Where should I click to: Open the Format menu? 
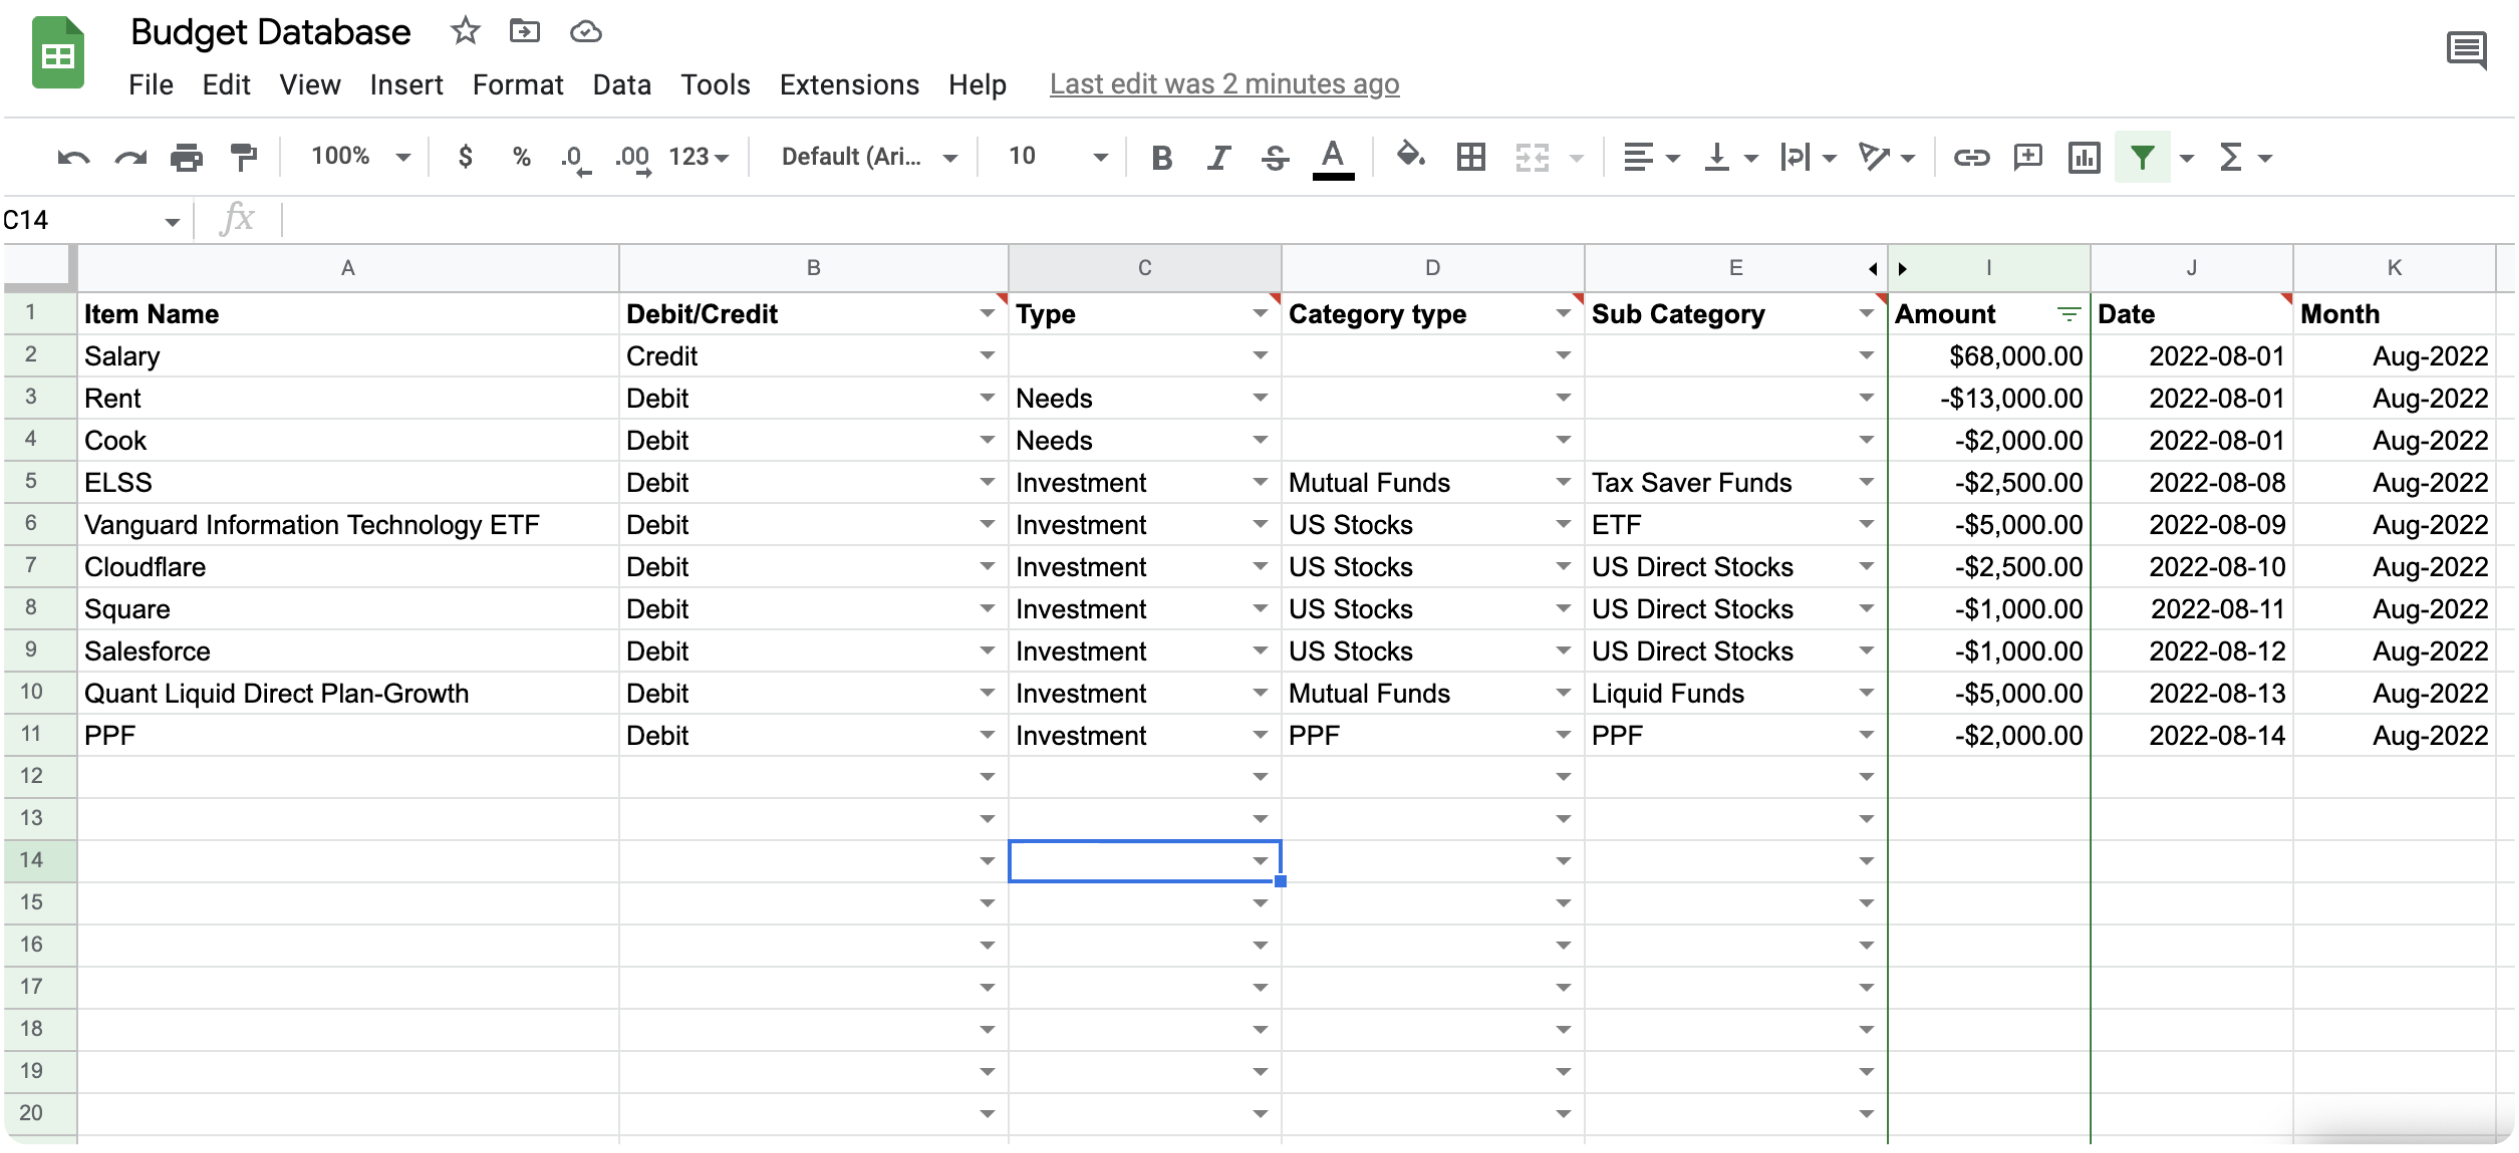(x=518, y=85)
